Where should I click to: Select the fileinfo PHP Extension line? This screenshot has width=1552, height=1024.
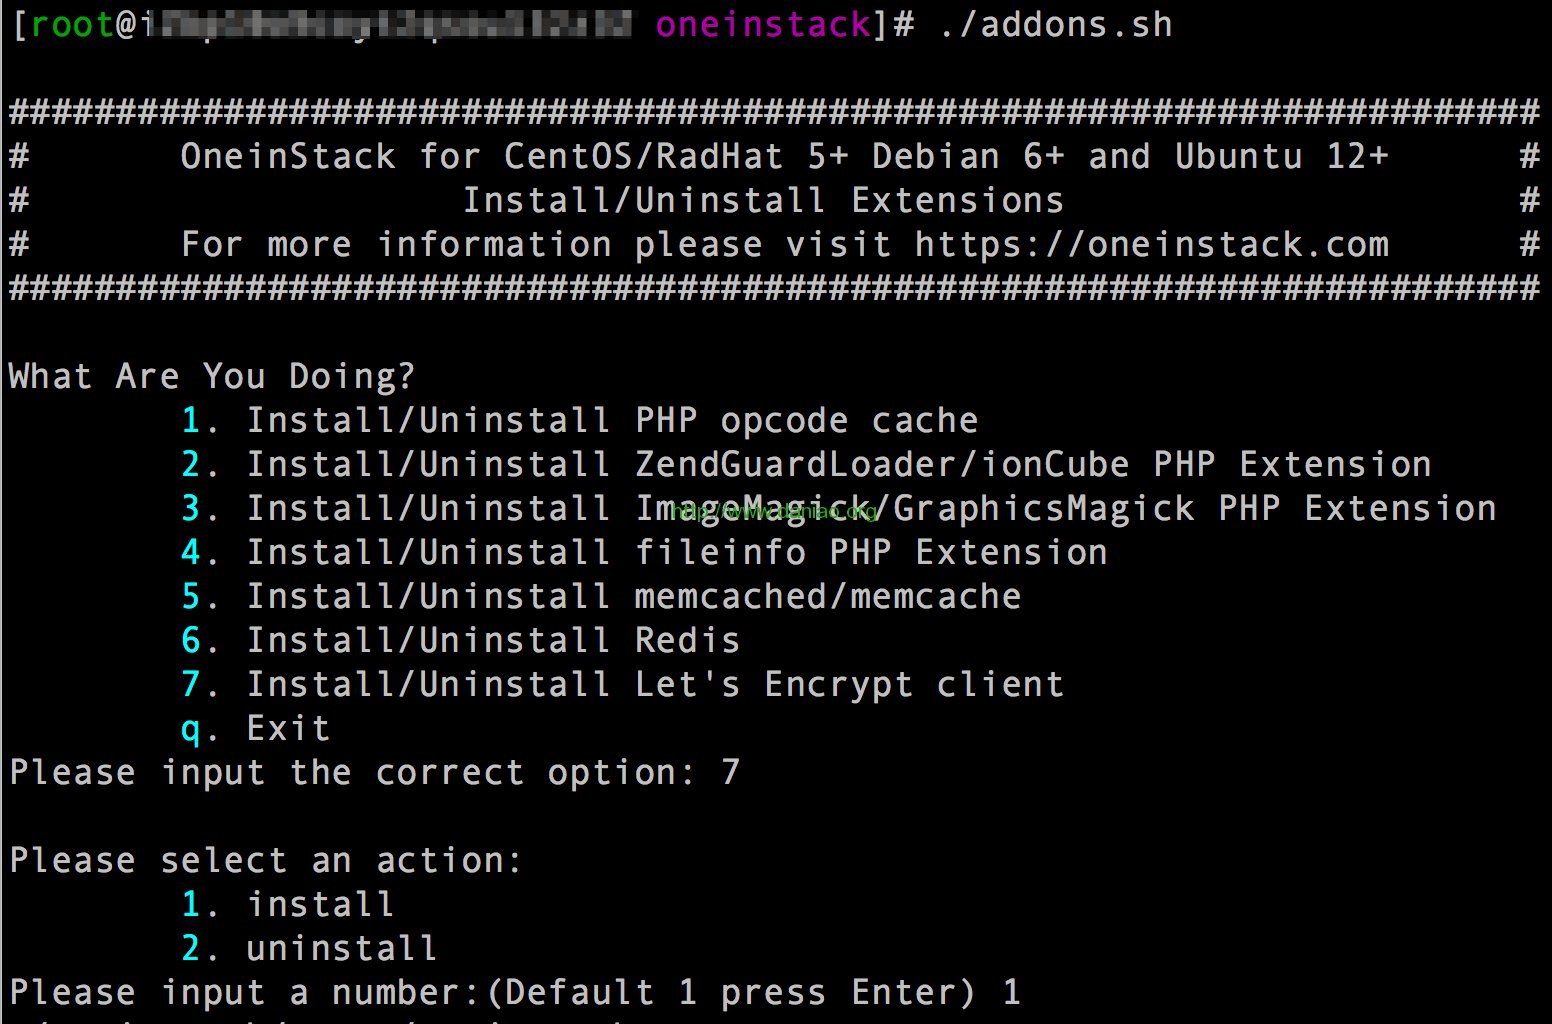(644, 553)
